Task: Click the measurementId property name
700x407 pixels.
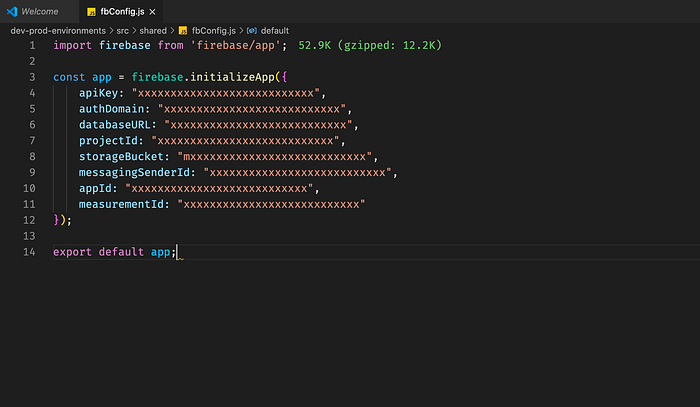Action: coord(121,204)
